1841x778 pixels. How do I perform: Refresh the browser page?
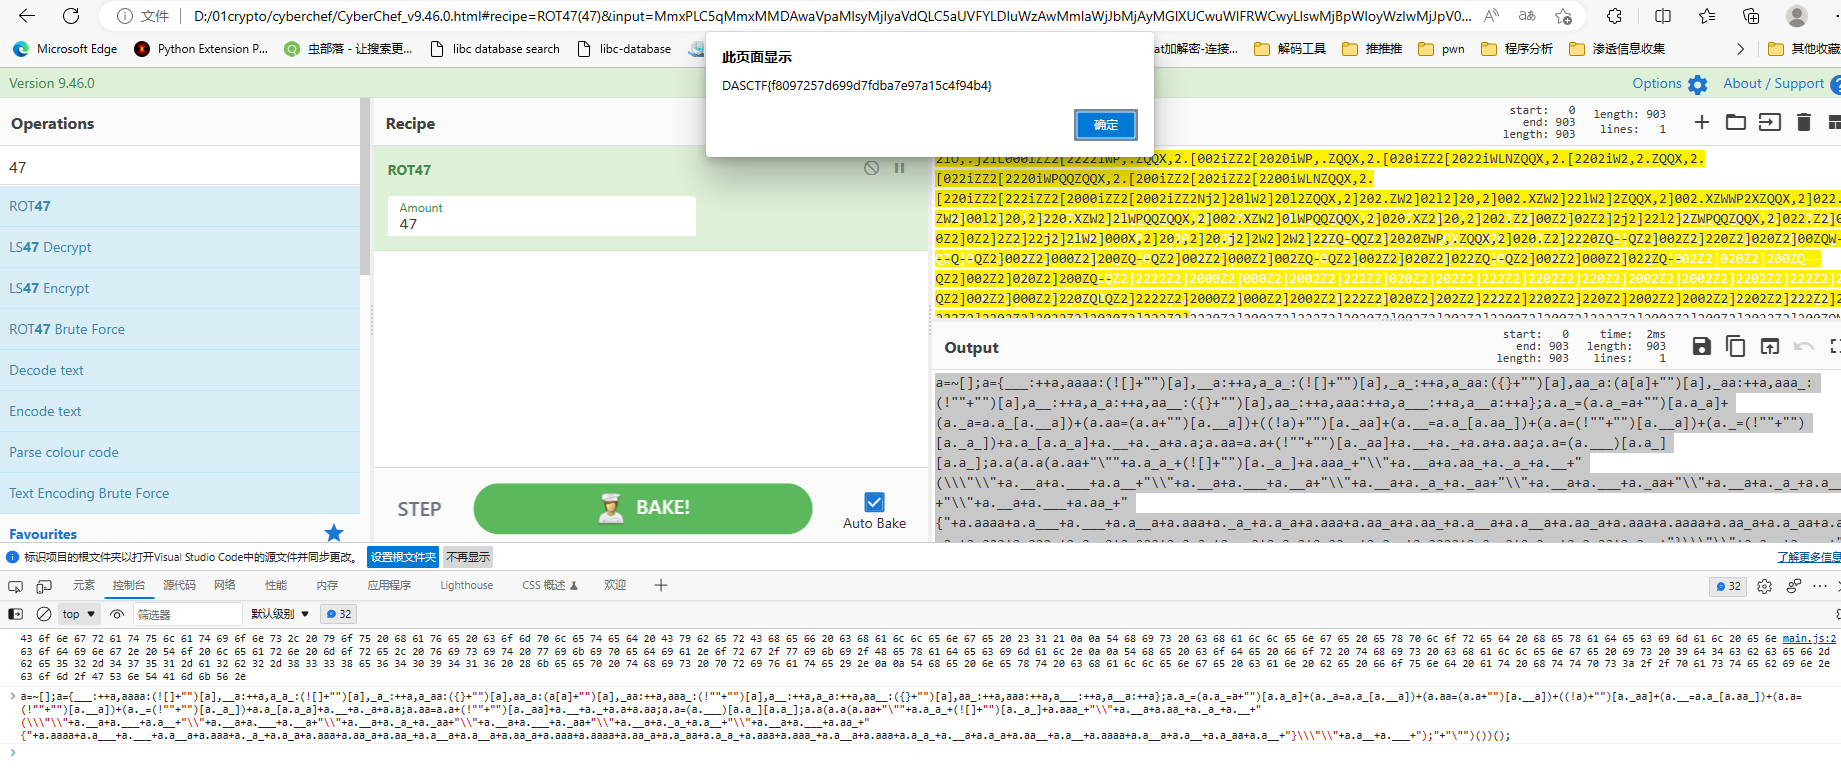[x=71, y=16]
